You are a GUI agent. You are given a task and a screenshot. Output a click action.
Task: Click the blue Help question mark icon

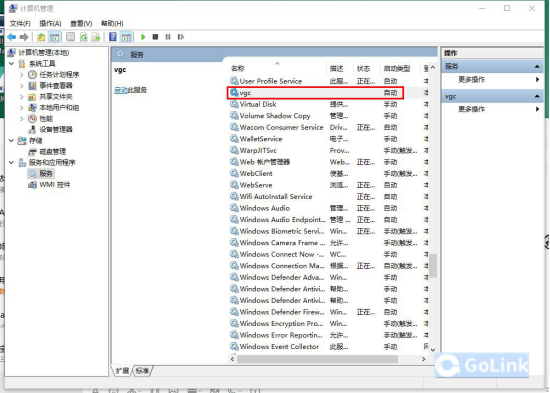pos(113,36)
